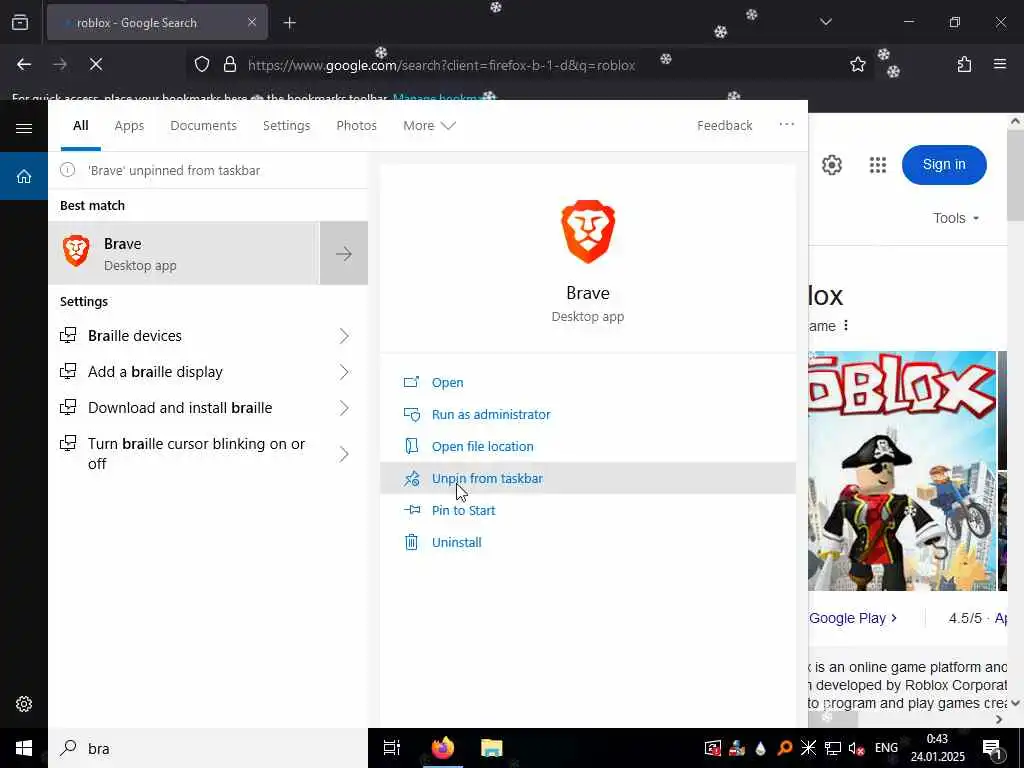
Task: Expand Brave result arrow button
Action: click(x=344, y=253)
